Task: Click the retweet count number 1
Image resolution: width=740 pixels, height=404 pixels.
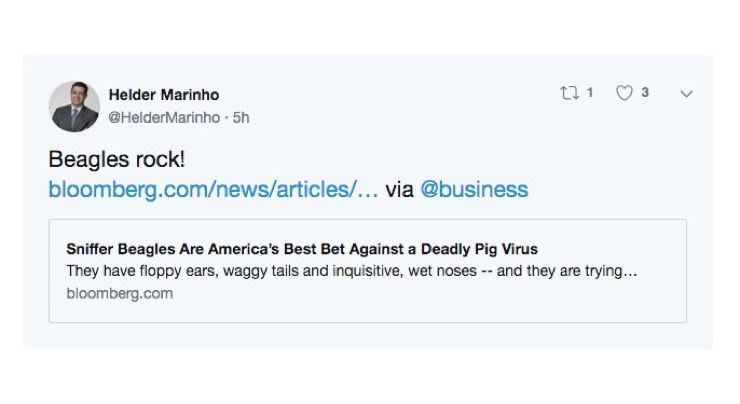Action: [x=590, y=93]
